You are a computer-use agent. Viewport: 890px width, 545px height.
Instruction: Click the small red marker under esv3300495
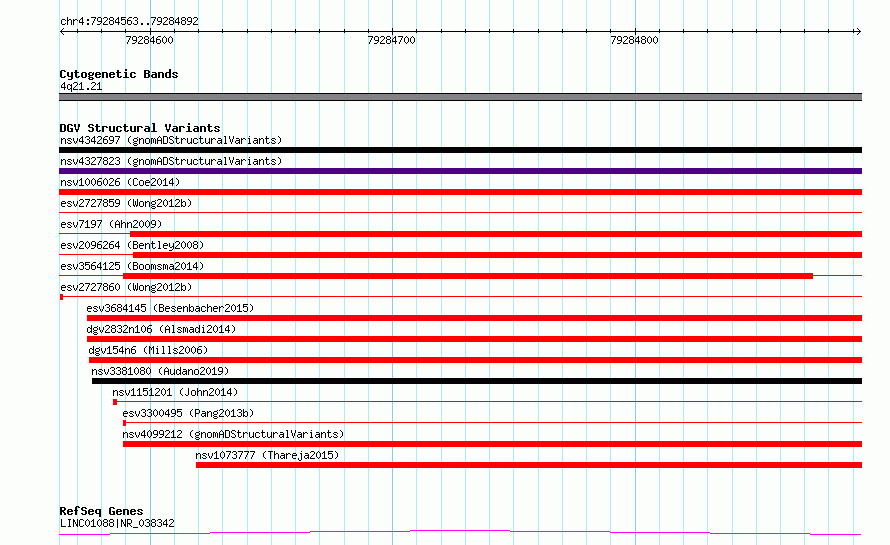coord(124,423)
